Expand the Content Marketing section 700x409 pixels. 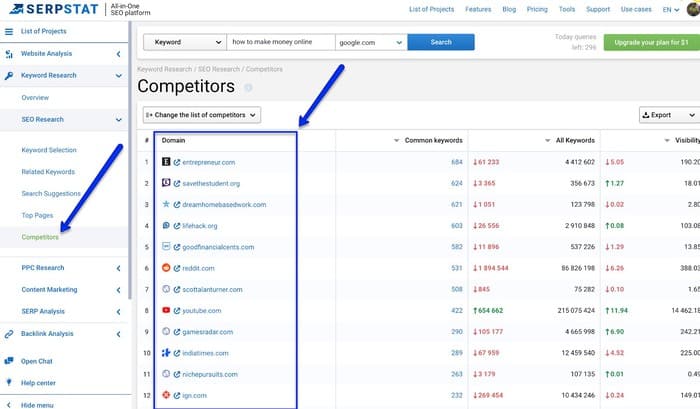click(x=118, y=290)
